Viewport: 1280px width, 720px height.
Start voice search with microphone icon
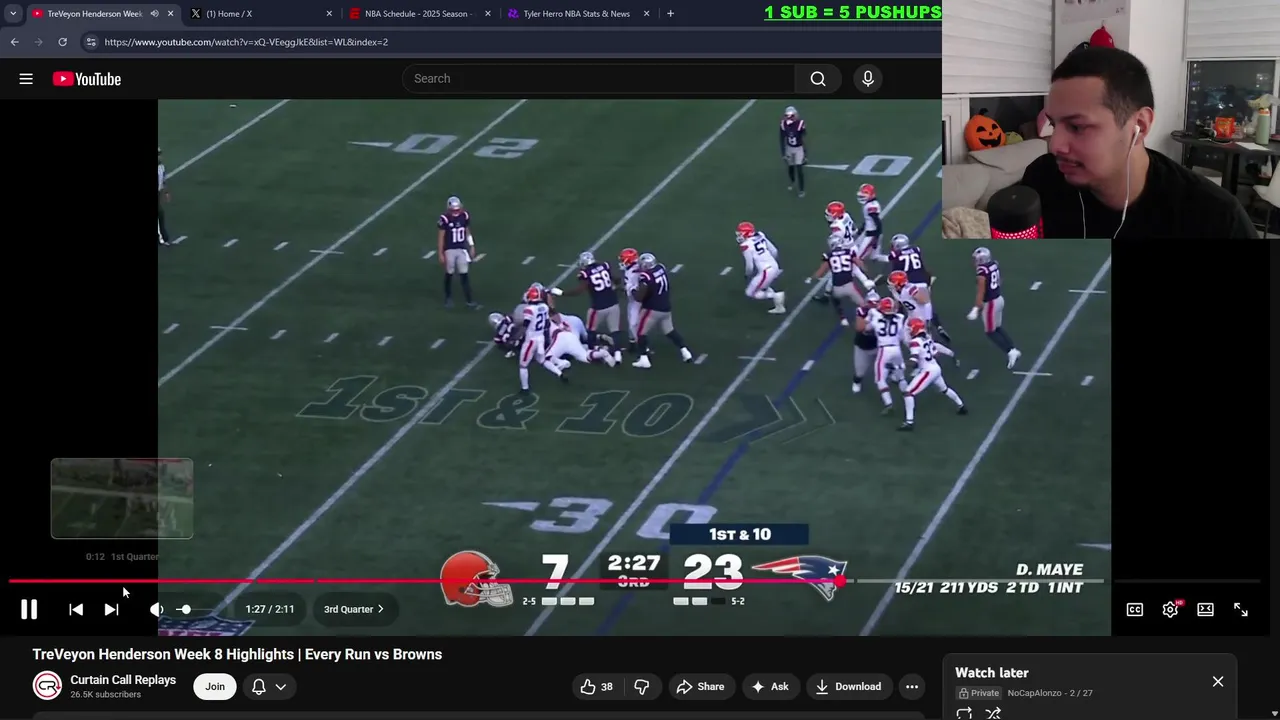coord(868,79)
